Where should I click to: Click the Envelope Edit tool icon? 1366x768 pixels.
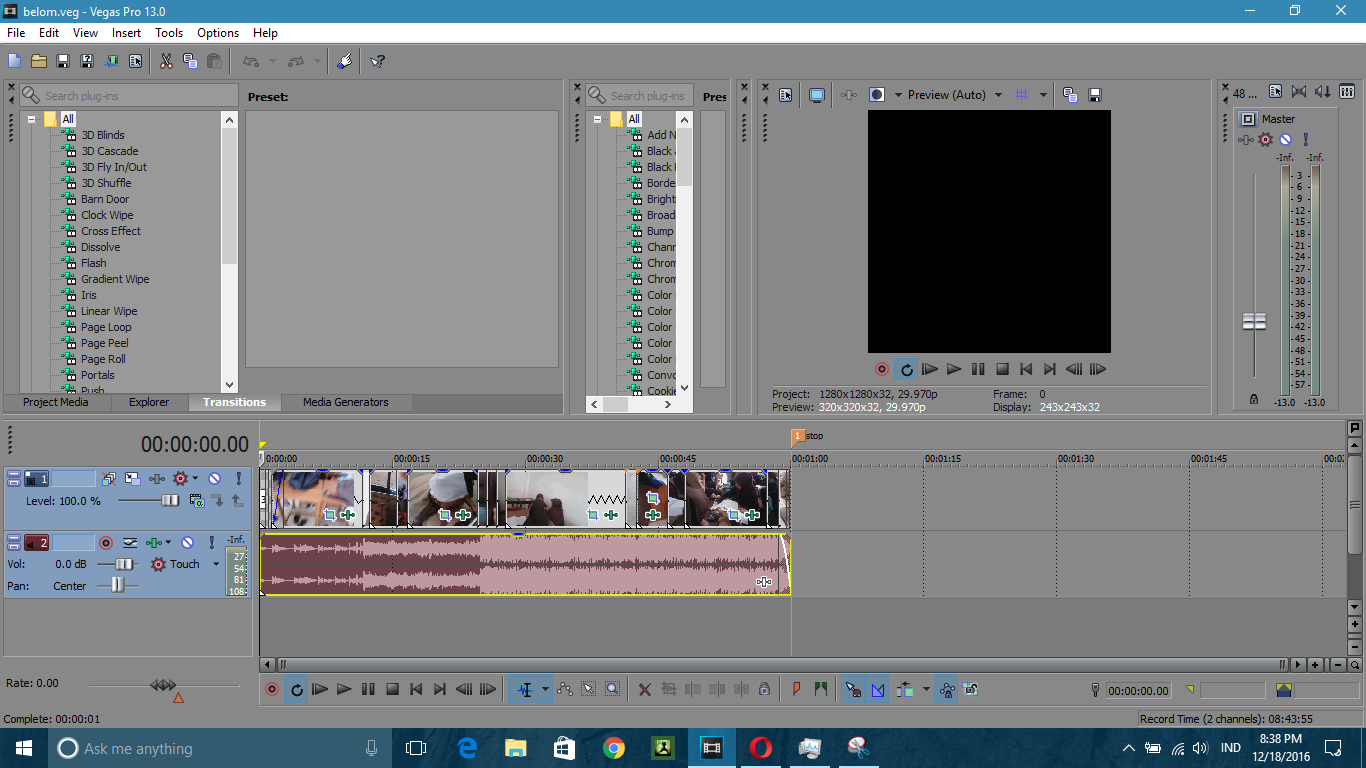point(564,689)
